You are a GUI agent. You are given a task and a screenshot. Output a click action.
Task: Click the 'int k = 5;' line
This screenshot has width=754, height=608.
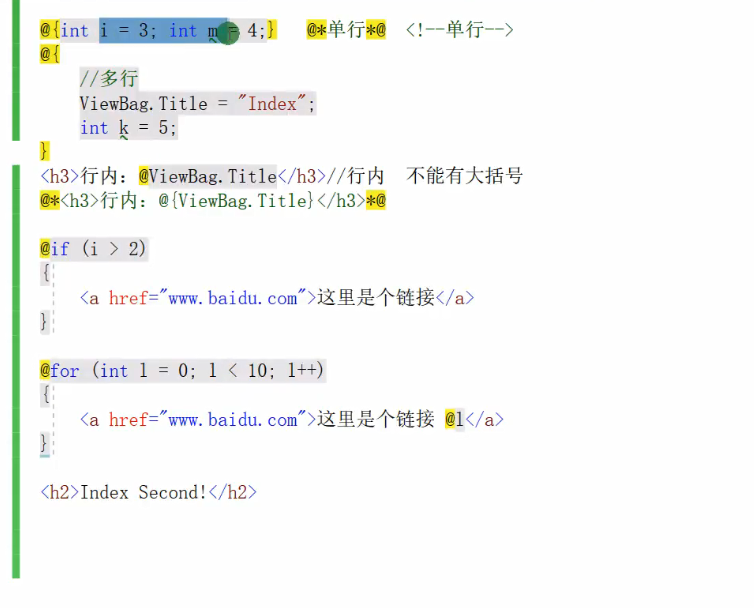tap(128, 128)
